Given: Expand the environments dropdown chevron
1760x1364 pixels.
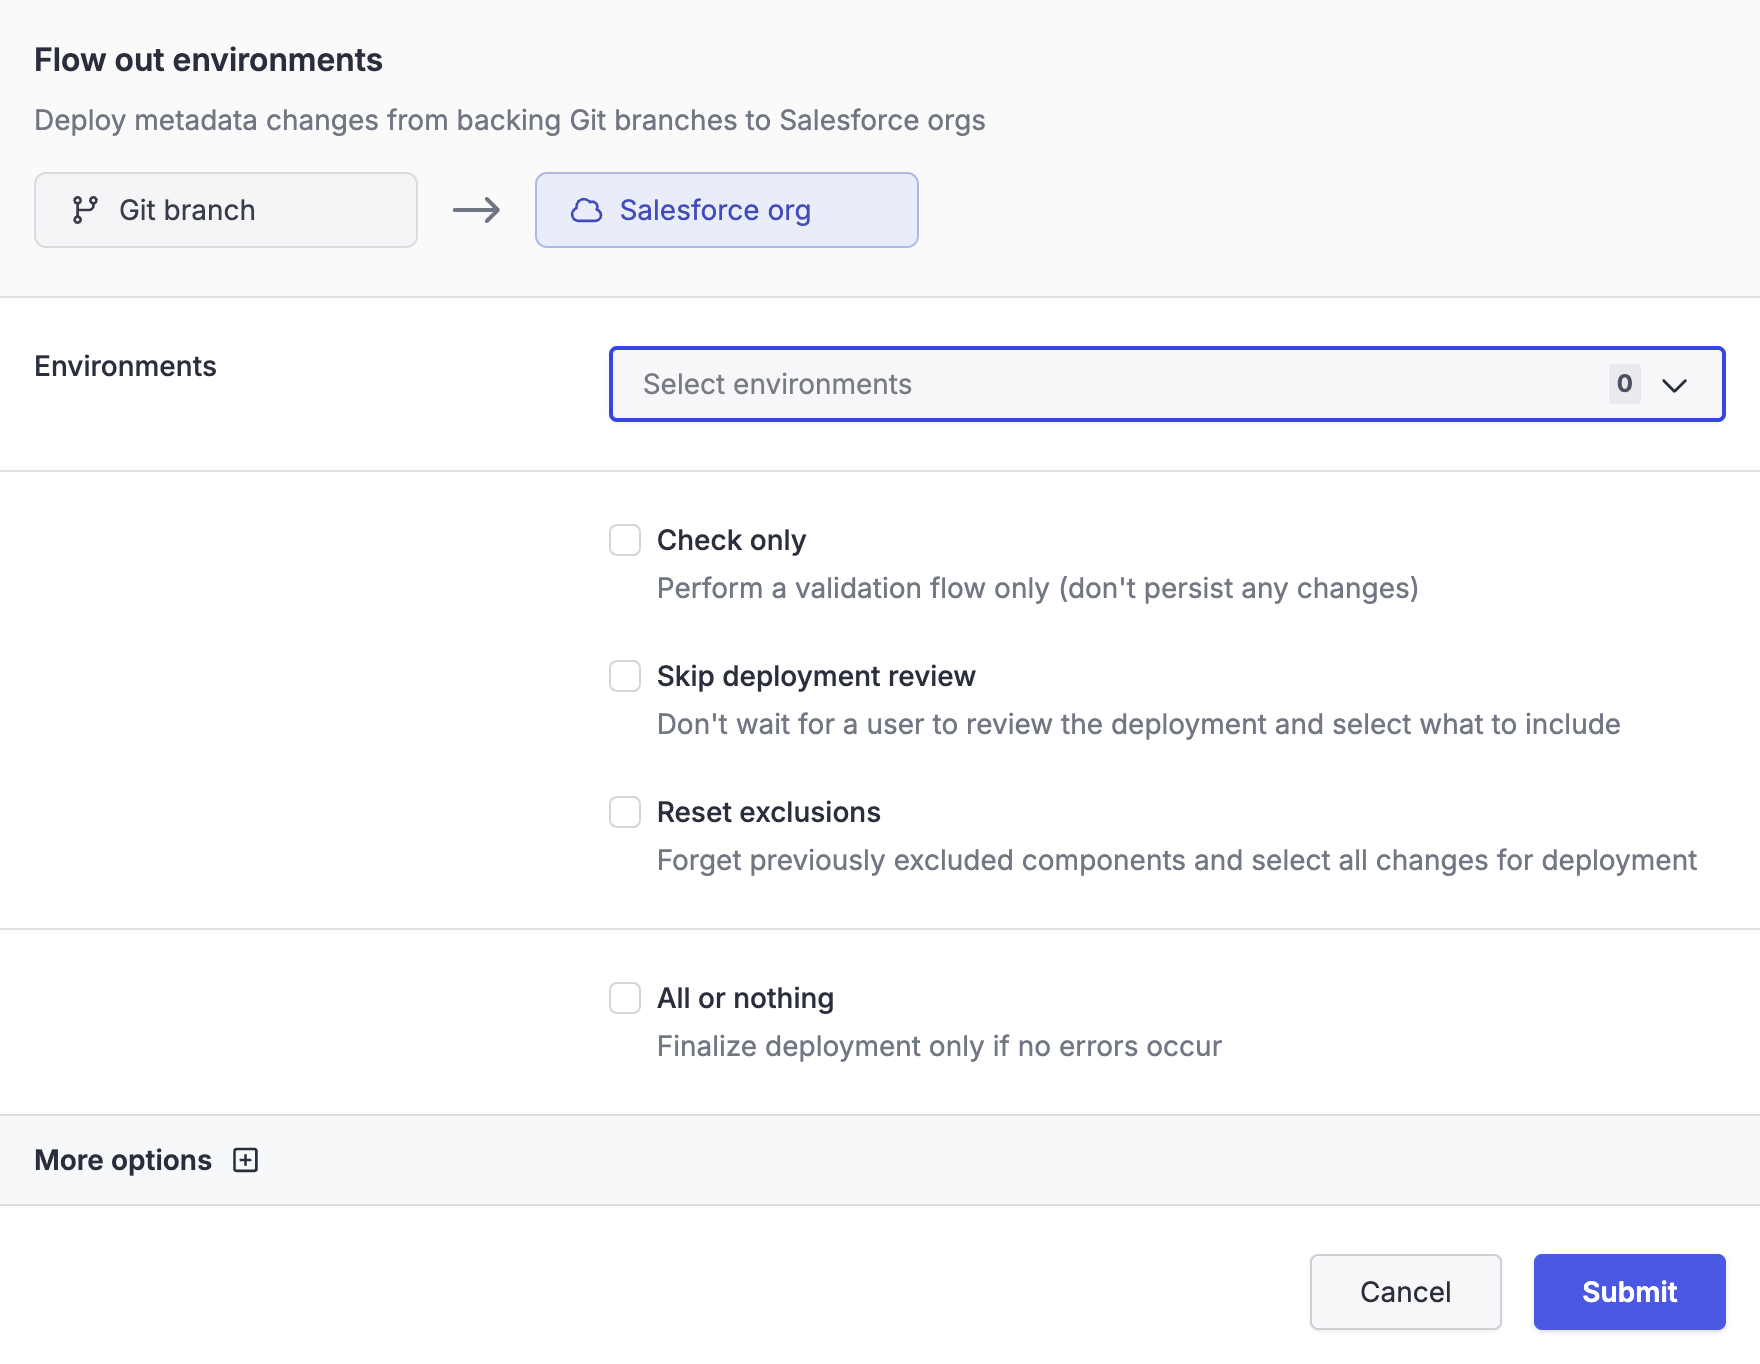Looking at the screenshot, I should click(1674, 385).
